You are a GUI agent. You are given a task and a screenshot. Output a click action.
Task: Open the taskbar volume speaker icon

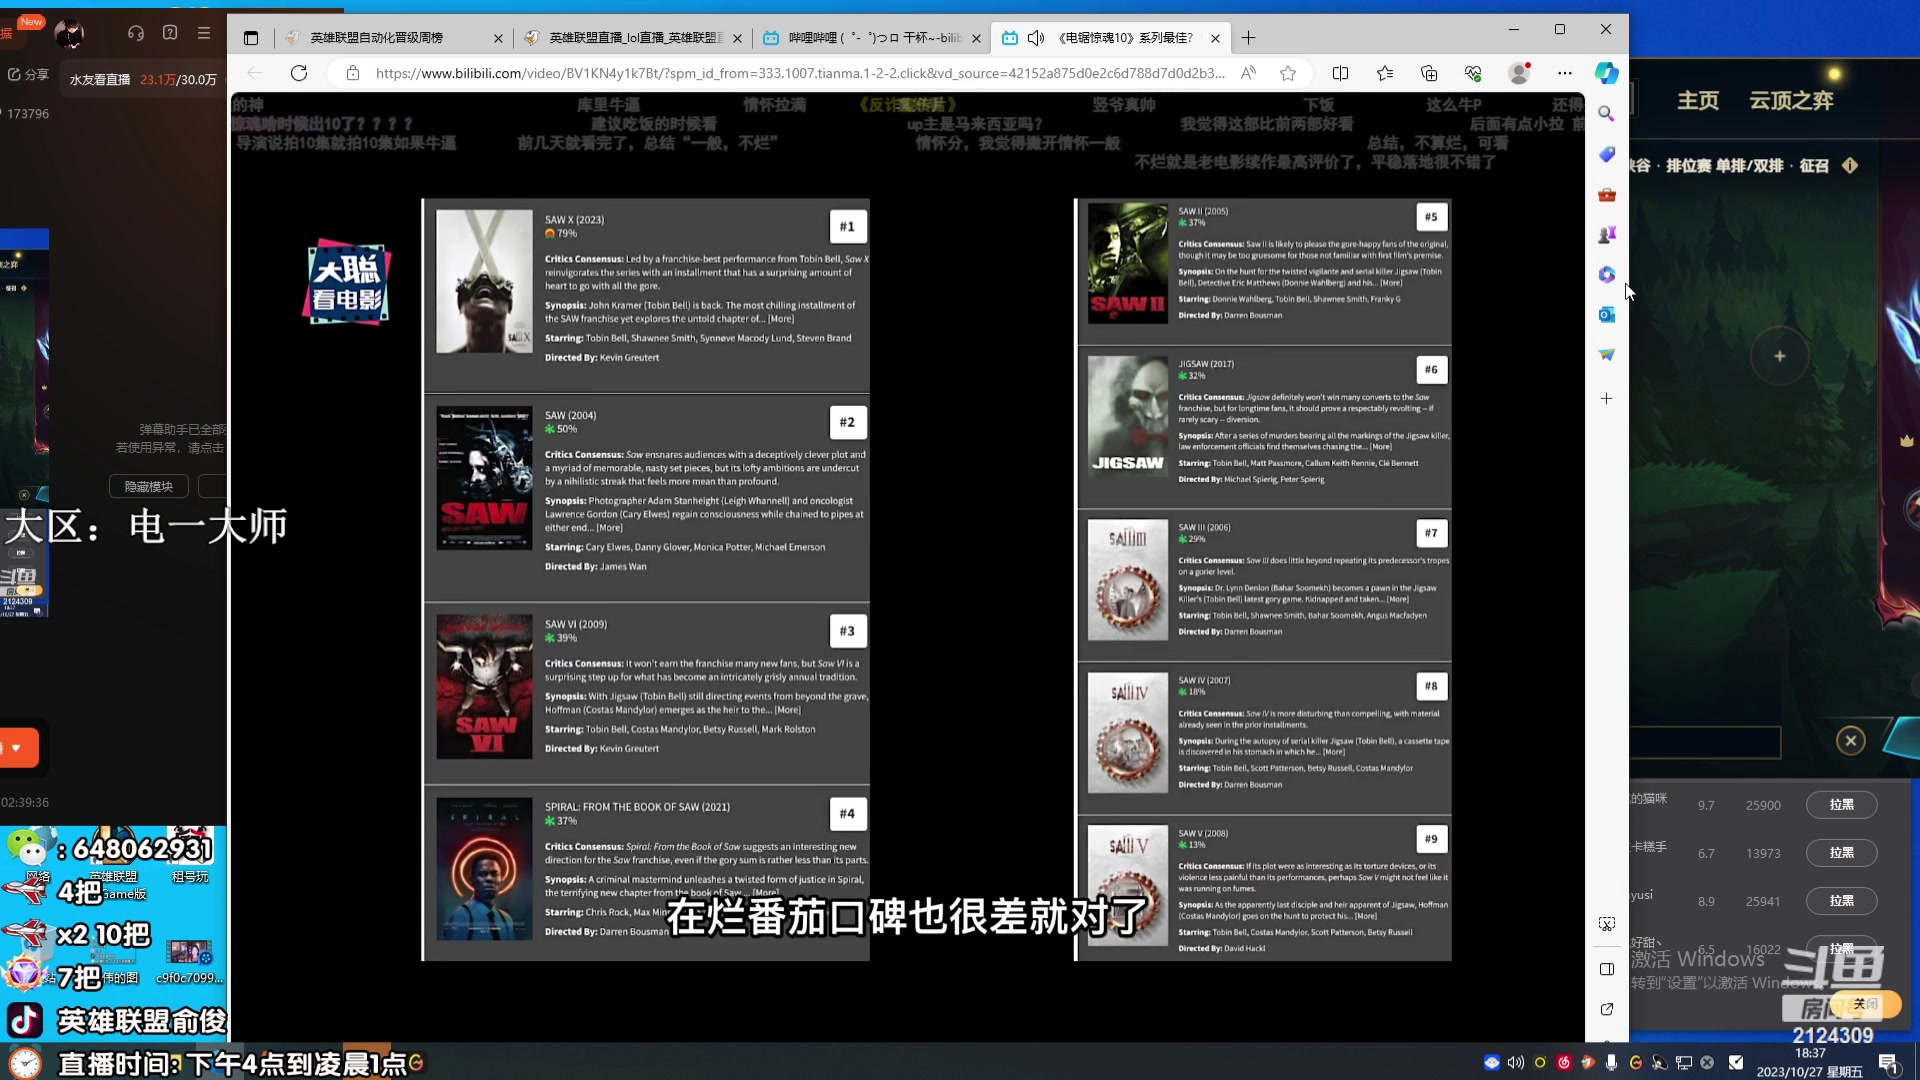pos(1516,1062)
